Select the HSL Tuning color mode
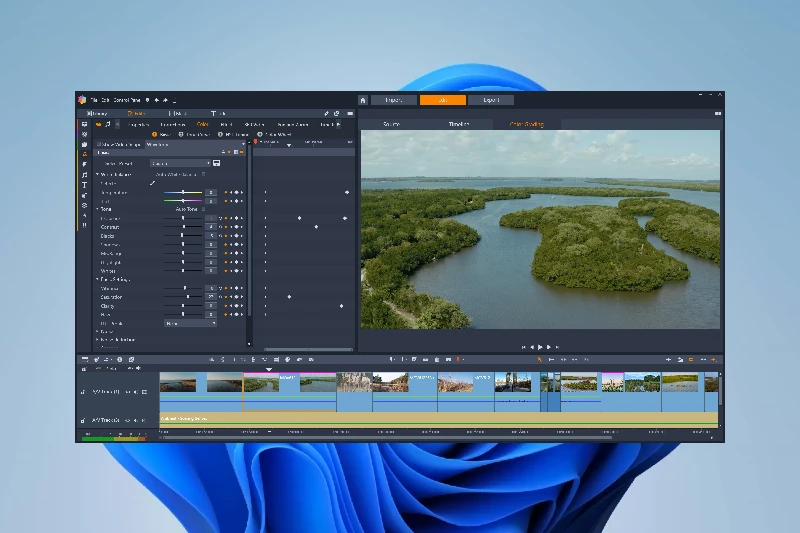This screenshot has width=800, height=533. click(234, 135)
